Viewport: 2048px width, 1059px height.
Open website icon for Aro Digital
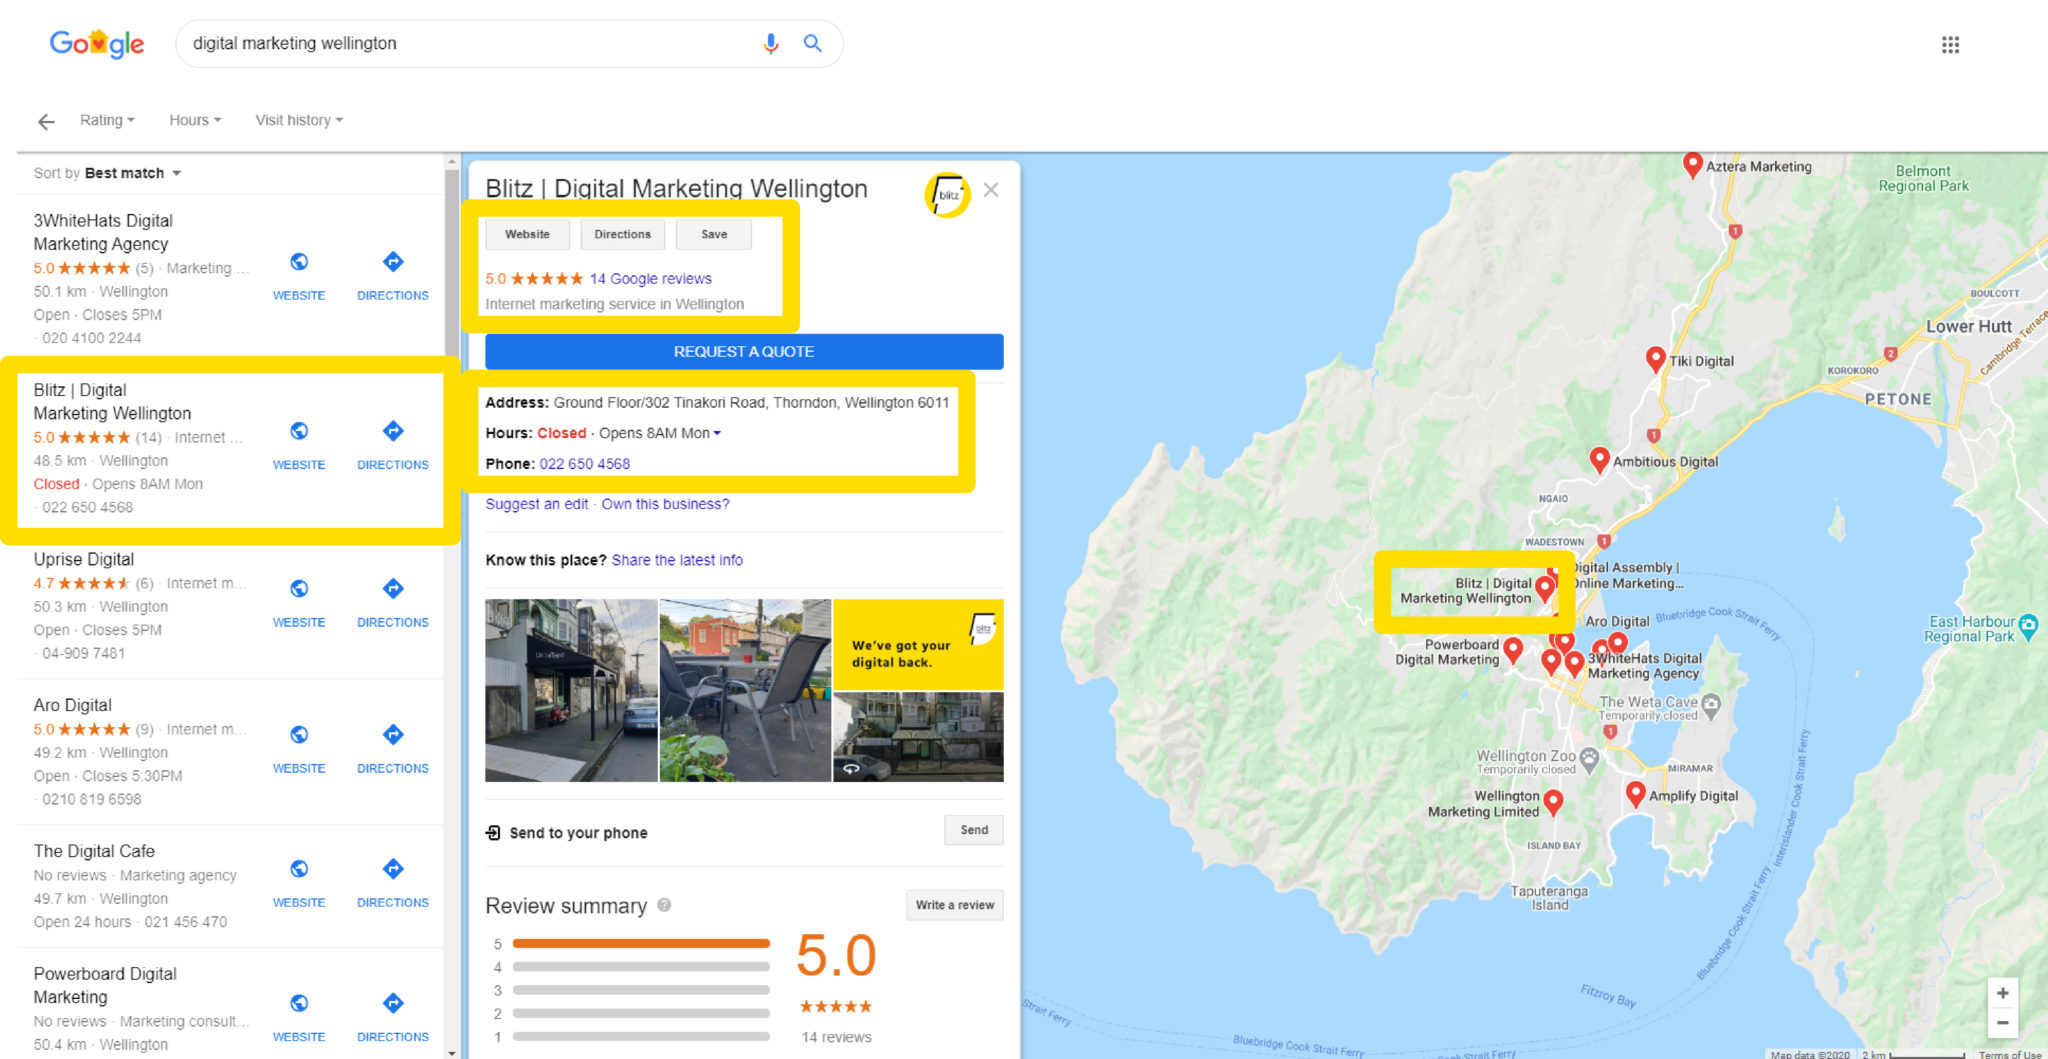[x=299, y=735]
